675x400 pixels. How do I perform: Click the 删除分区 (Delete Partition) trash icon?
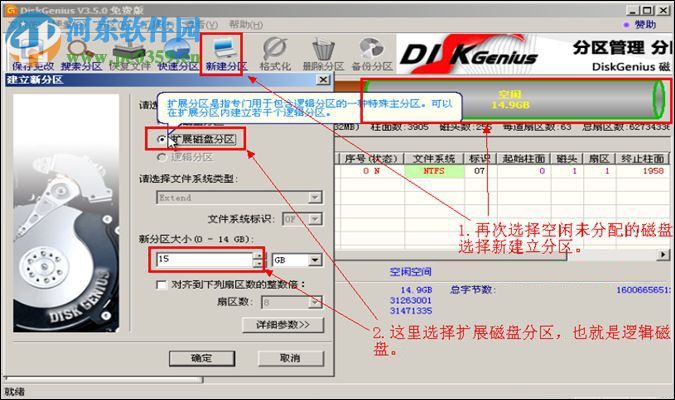pyautogui.click(x=323, y=55)
